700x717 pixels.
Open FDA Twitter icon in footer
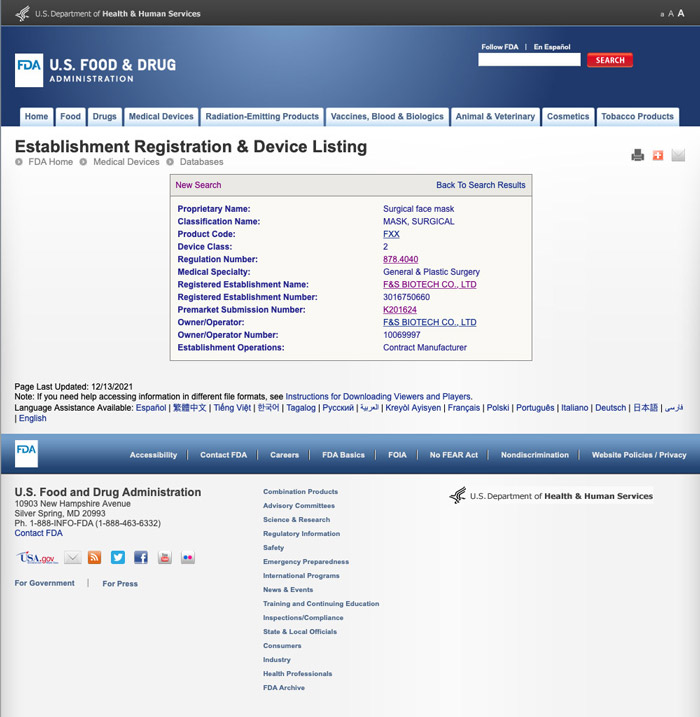pyautogui.click(x=118, y=557)
